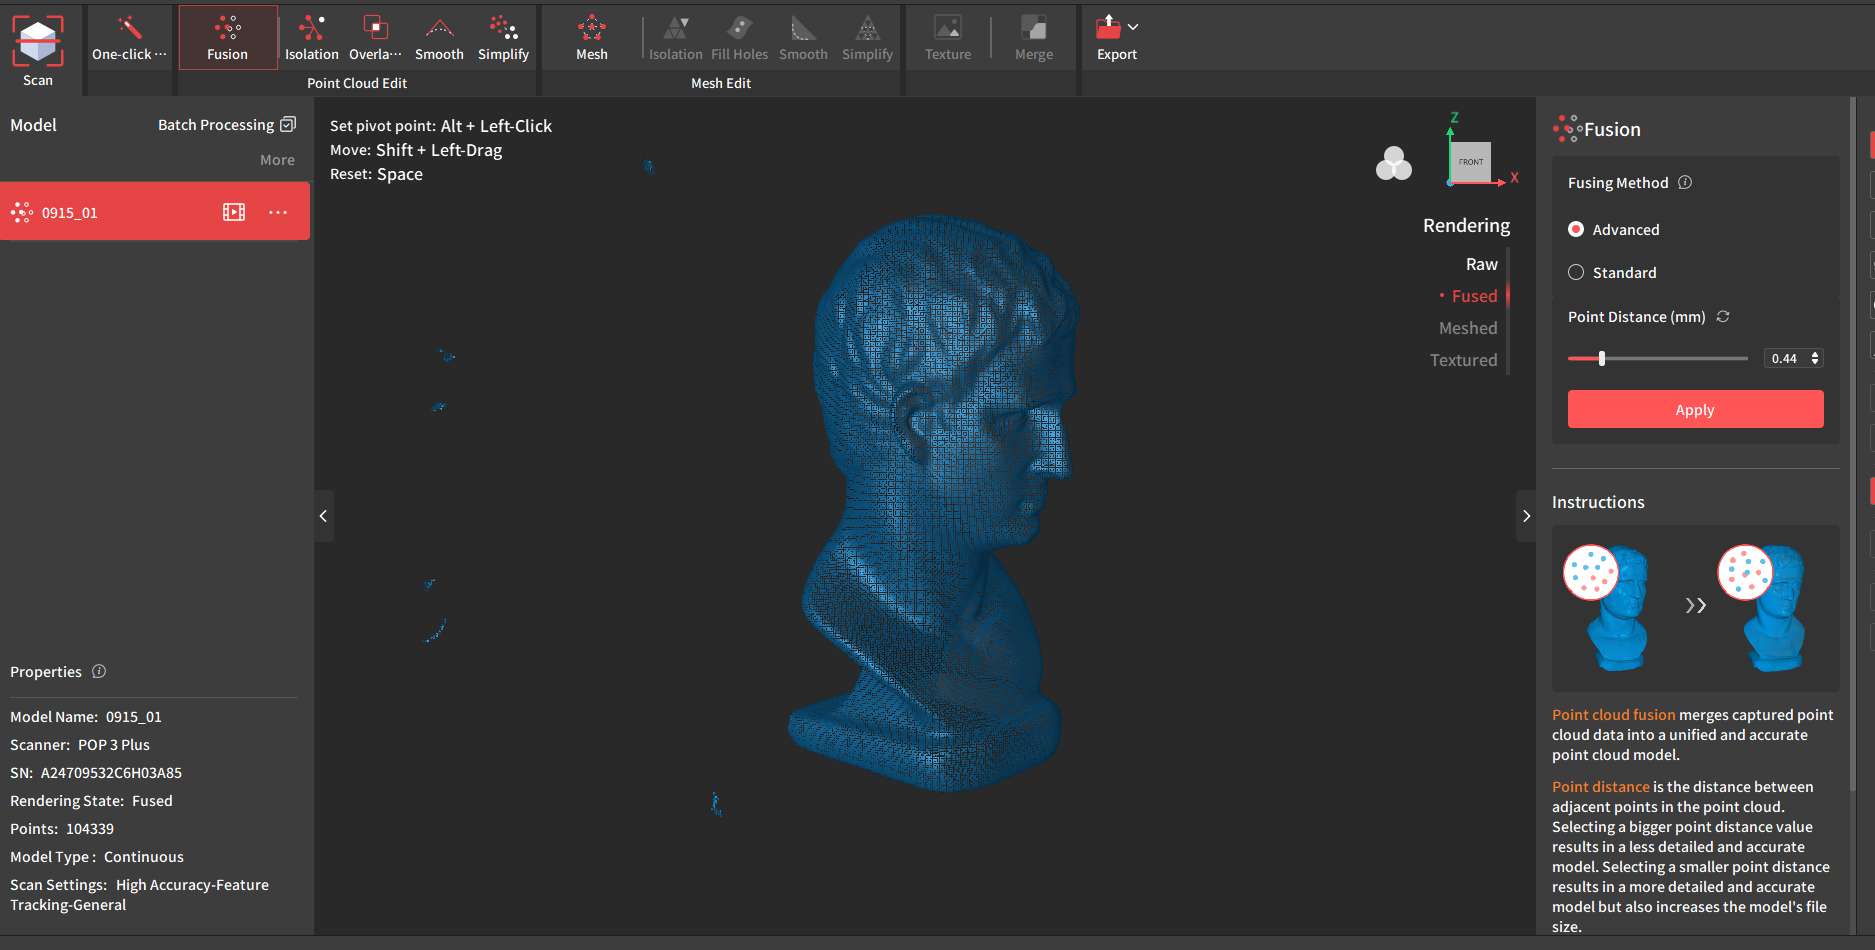Collapse the left model panel via chevron
Screen dimensions: 1875x950
[324, 516]
